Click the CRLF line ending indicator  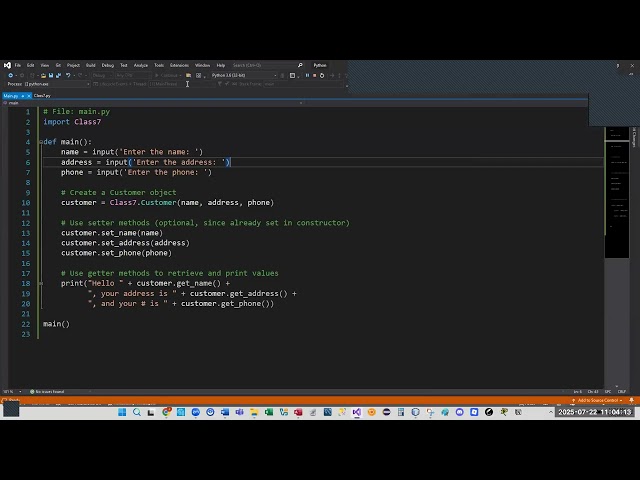click(x=622, y=392)
